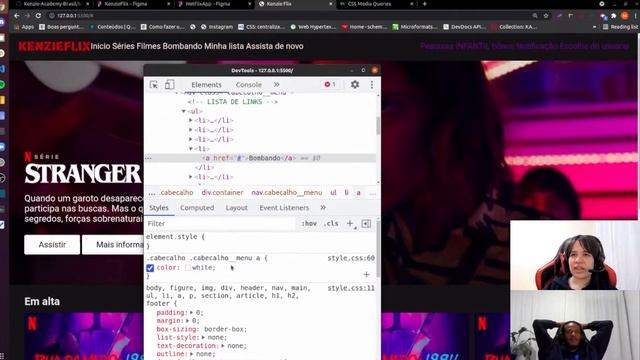The image size is (640, 360).
Task: Click the first Em alta thumbnail
Action: pos(84,336)
